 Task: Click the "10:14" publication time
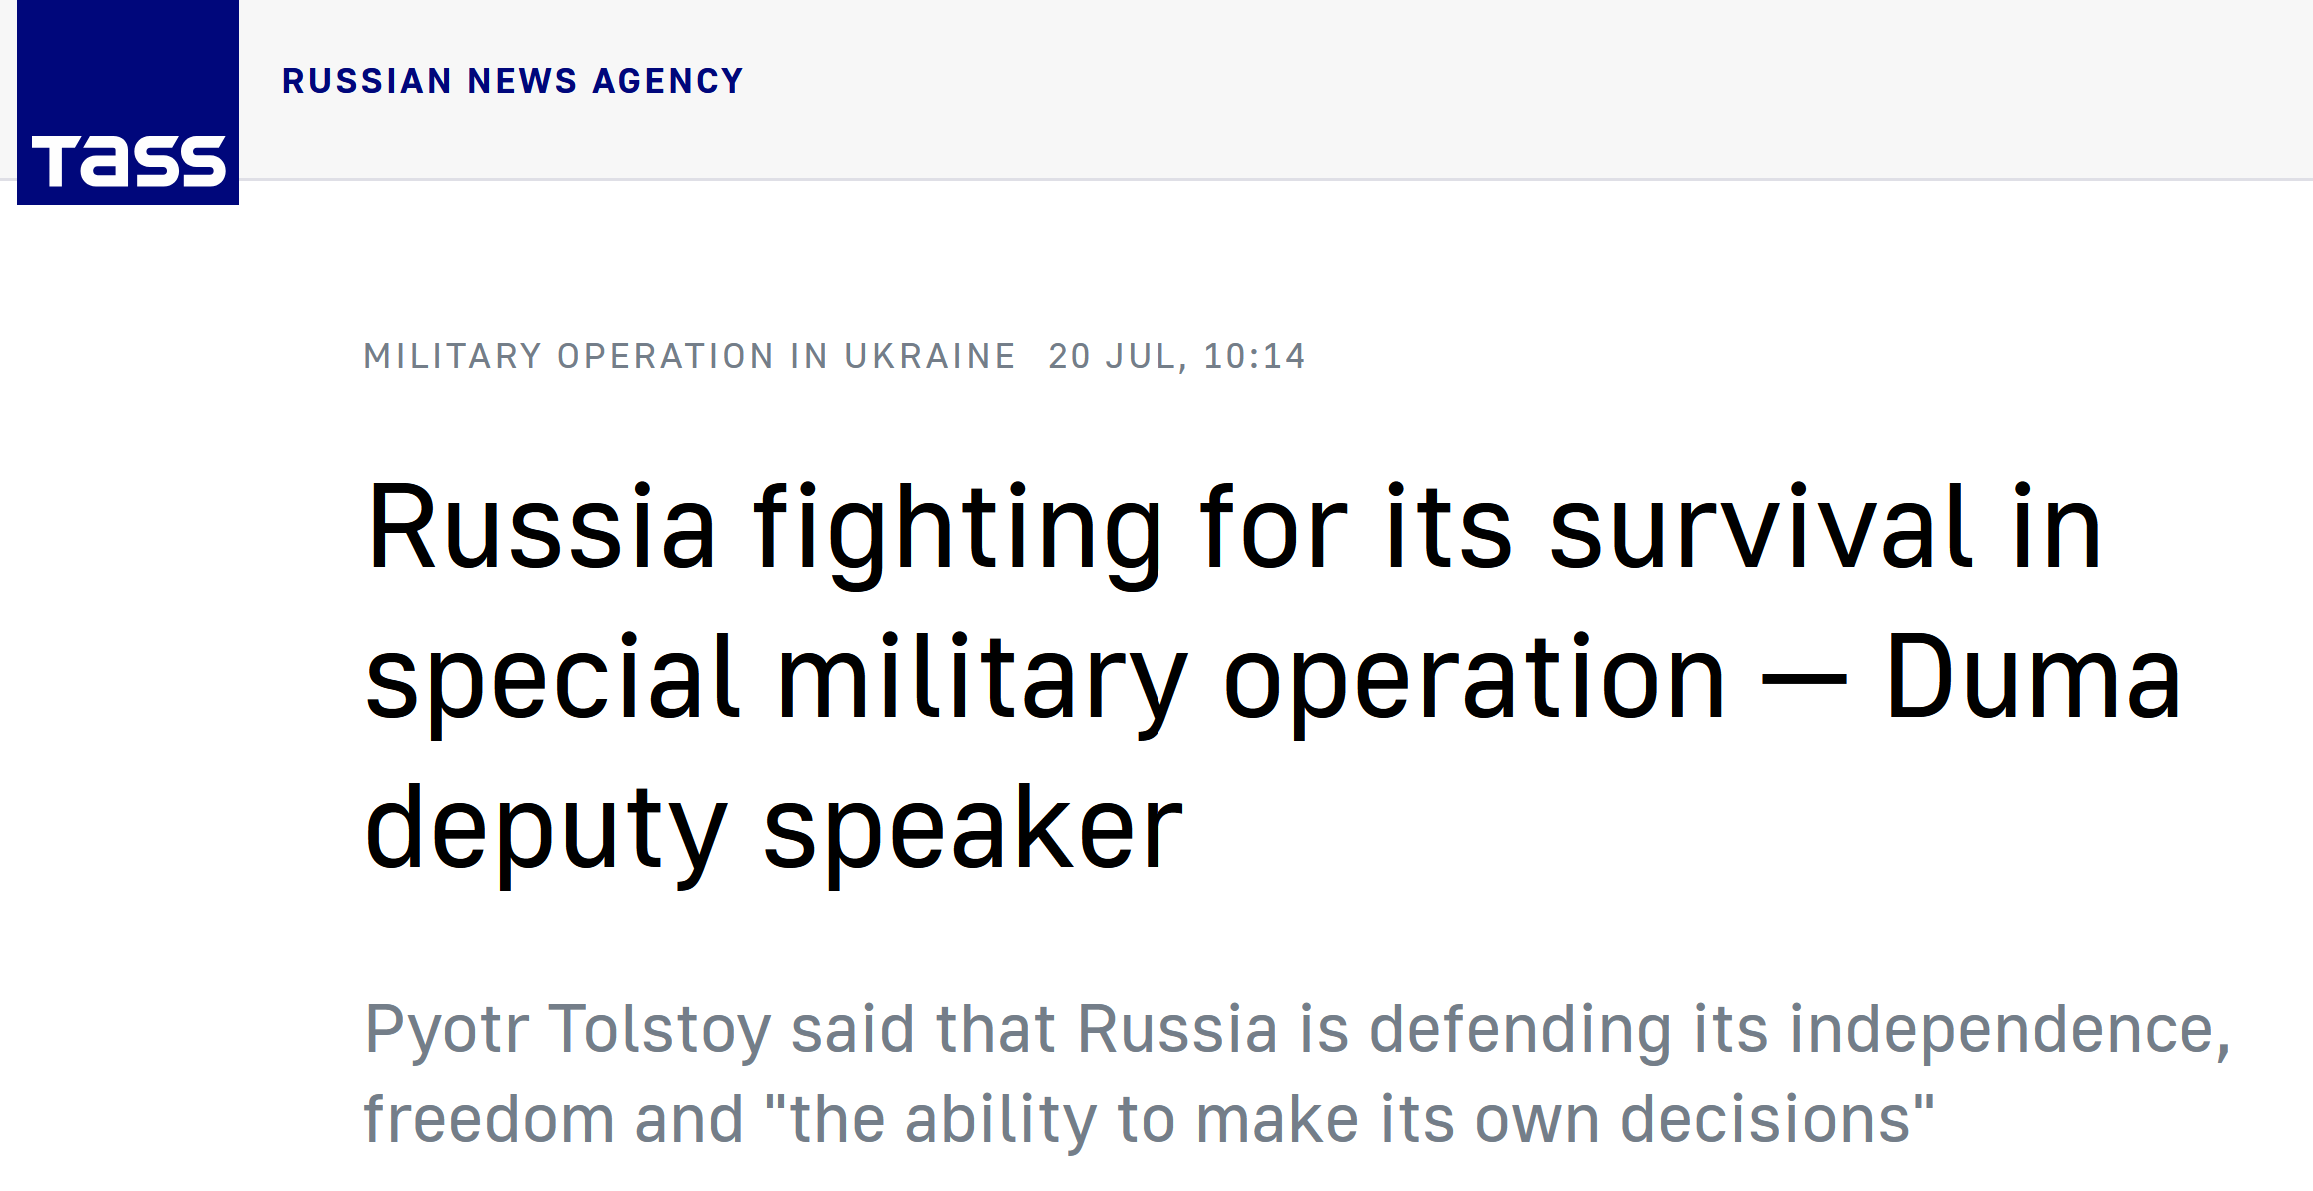pyautogui.click(x=1255, y=356)
